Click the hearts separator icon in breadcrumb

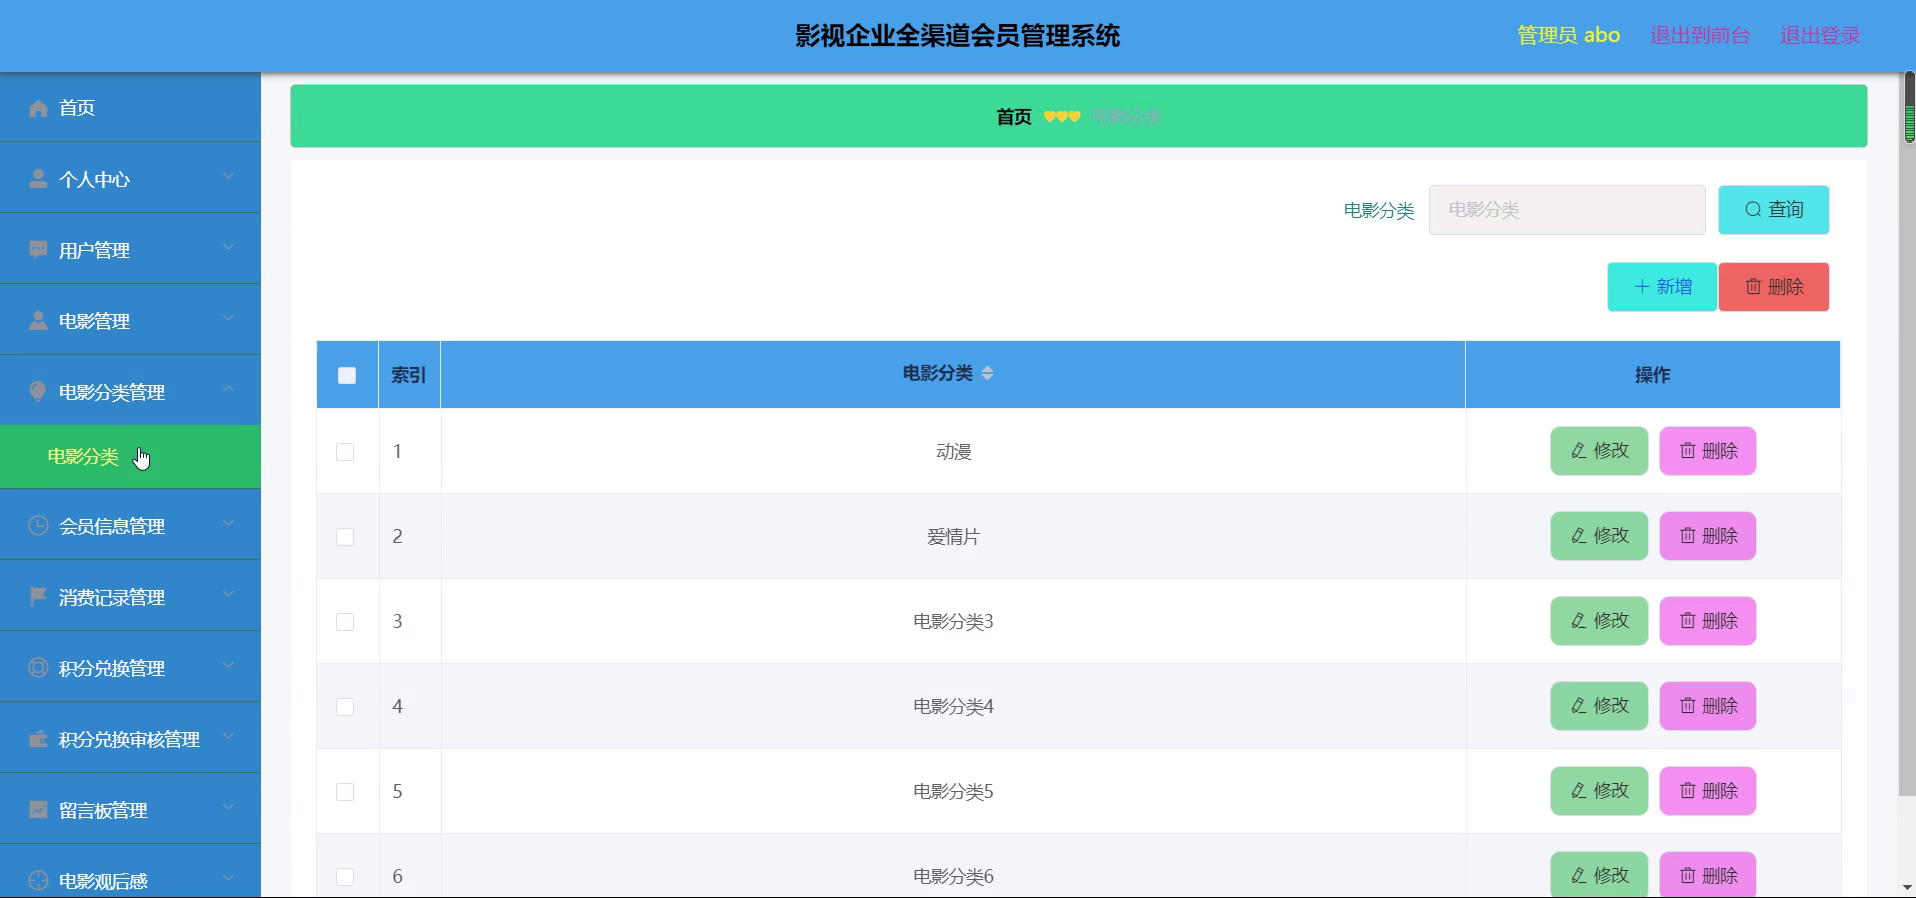[x=1062, y=117]
